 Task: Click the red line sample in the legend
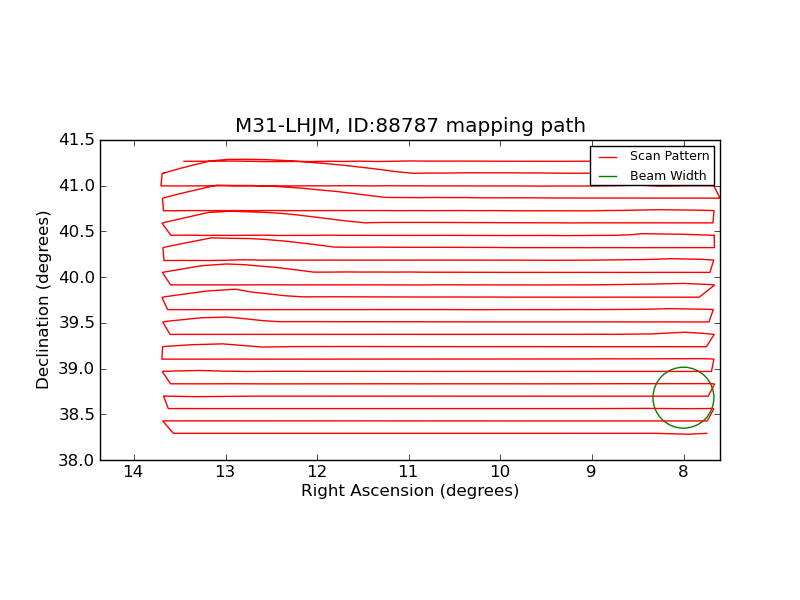pyautogui.click(x=608, y=157)
